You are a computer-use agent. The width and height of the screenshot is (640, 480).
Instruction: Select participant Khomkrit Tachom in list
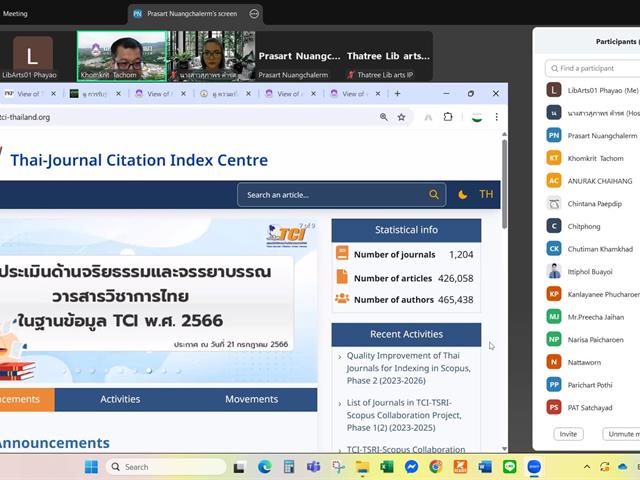pos(593,158)
